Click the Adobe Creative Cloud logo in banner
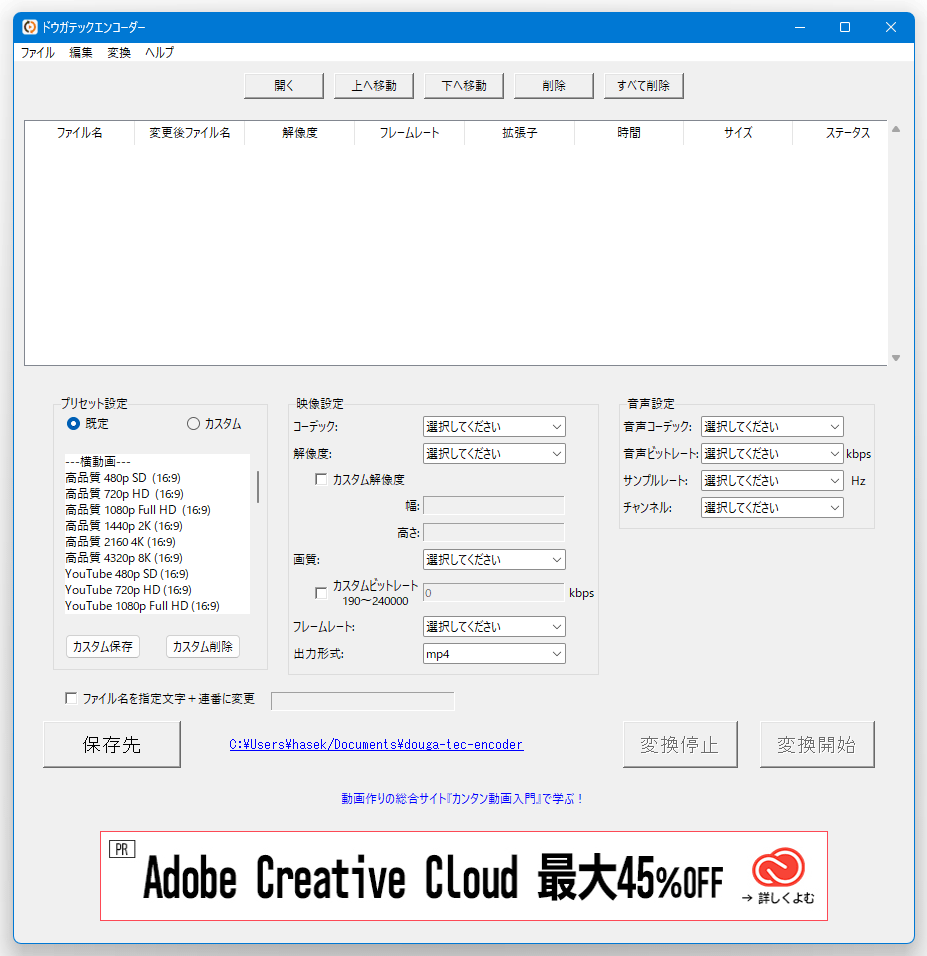The width and height of the screenshot is (927, 956). (x=778, y=866)
